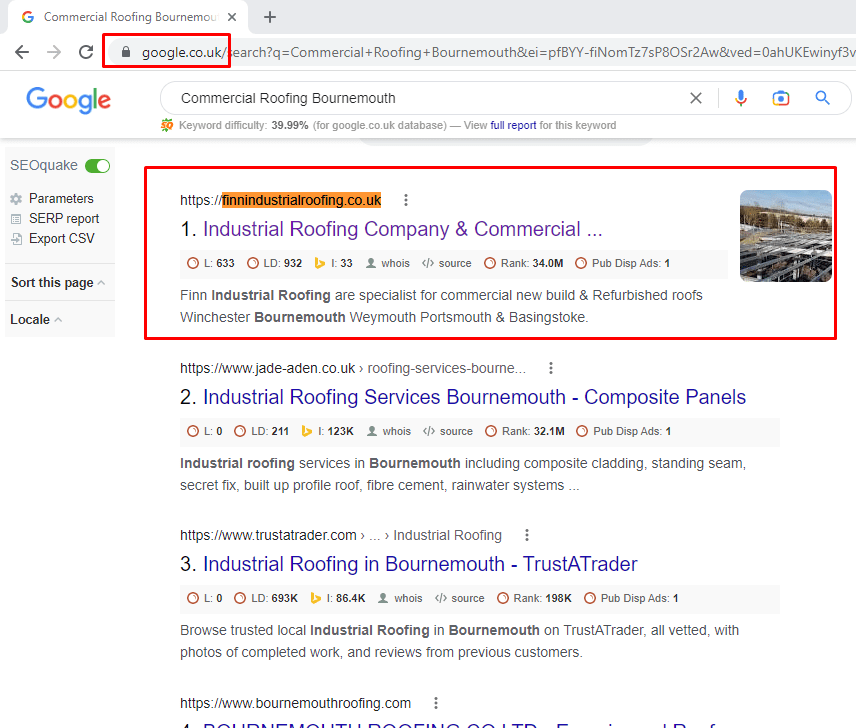Click the search input field with Commercial Roofing Bournemouth
Screen dimensions: 856x728
[426, 98]
